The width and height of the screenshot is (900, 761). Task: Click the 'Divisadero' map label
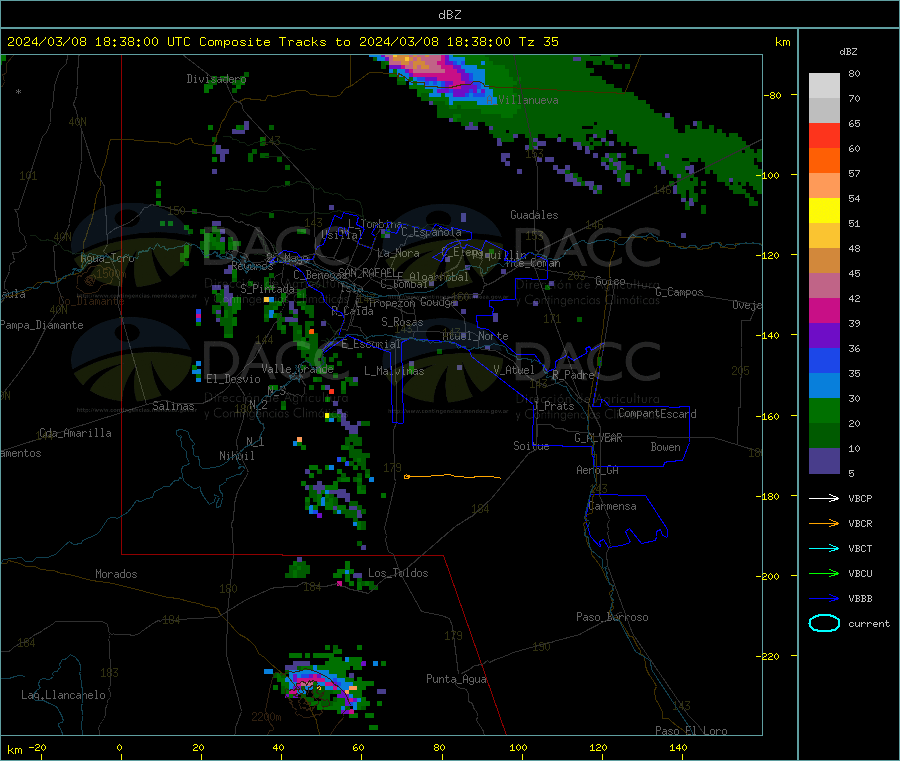click(216, 79)
